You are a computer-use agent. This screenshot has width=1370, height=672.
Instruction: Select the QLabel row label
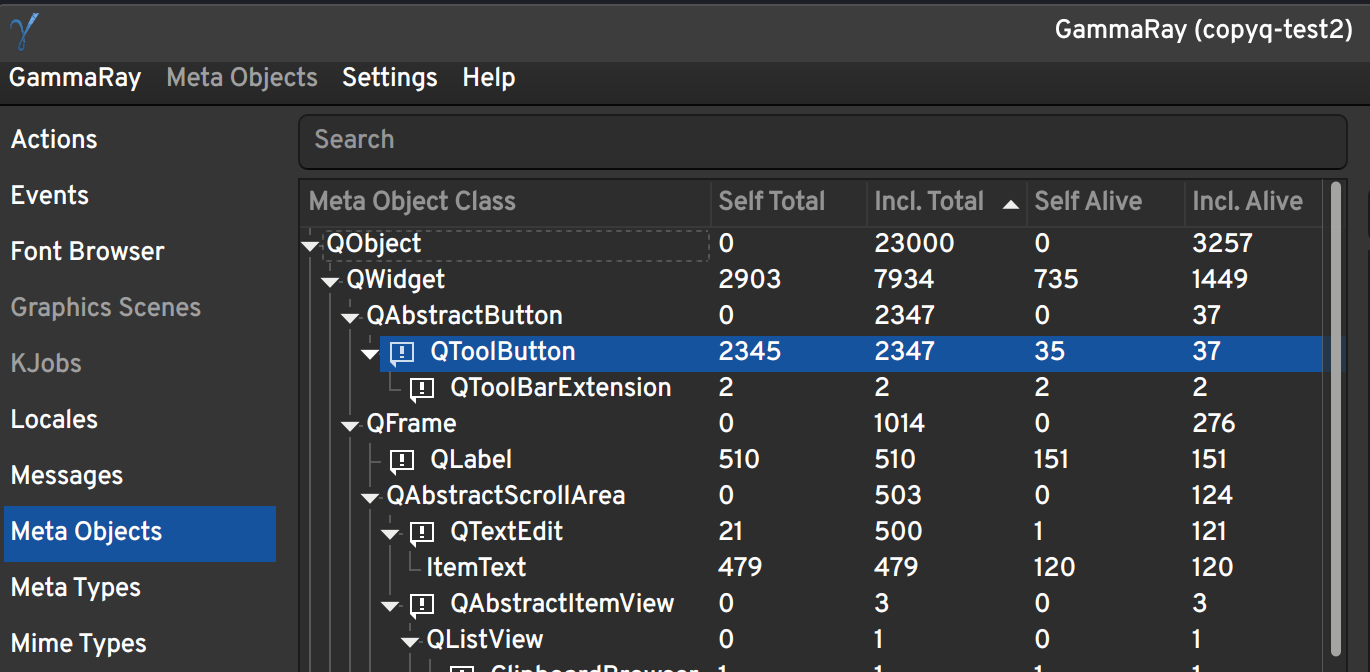tap(471, 460)
